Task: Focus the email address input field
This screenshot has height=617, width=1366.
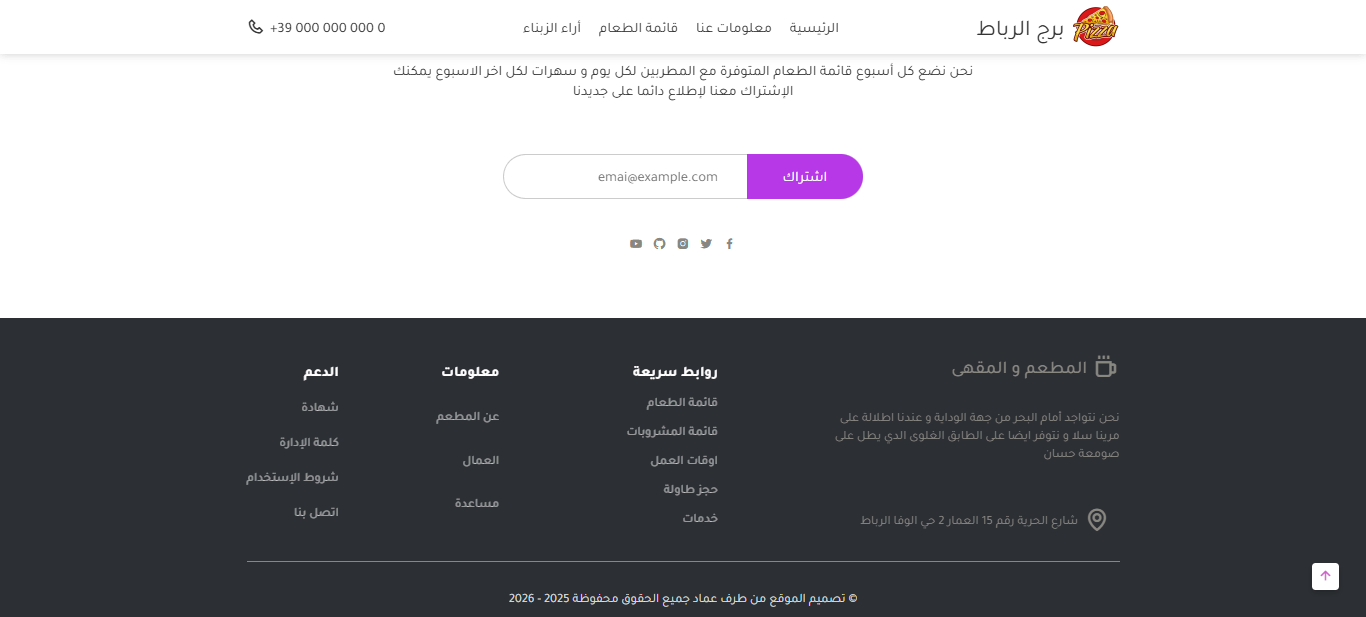Action: point(625,177)
